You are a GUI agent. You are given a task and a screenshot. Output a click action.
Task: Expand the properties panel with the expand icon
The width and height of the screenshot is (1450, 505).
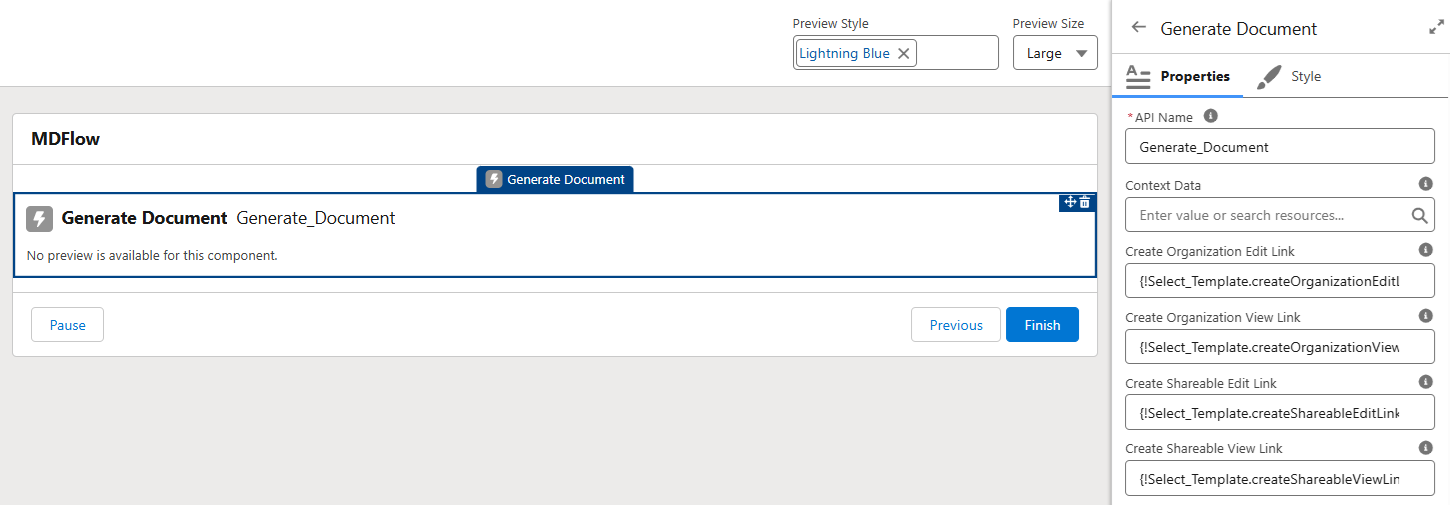pyautogui.click(x=1437, y=28)
